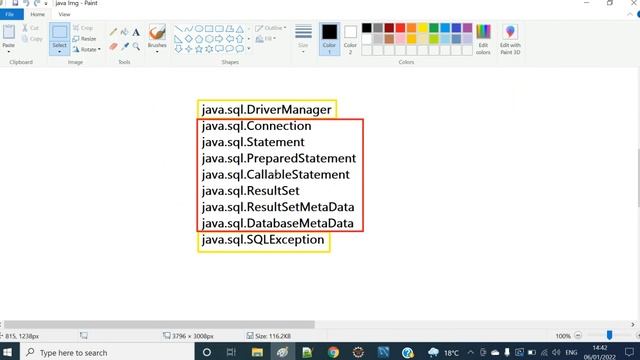Open the Size thickness dropdown
Screen dimensions: 640x360
point(303,39)
